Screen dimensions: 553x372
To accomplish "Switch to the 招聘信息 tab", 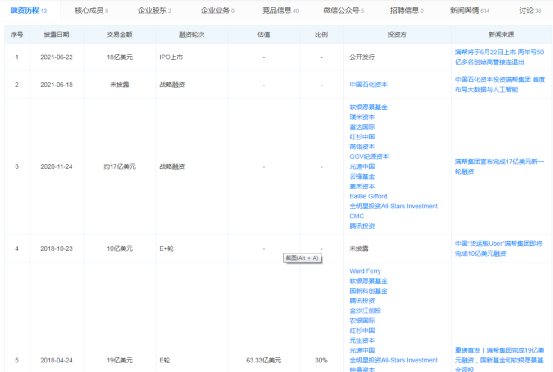I will pos(407,11).
